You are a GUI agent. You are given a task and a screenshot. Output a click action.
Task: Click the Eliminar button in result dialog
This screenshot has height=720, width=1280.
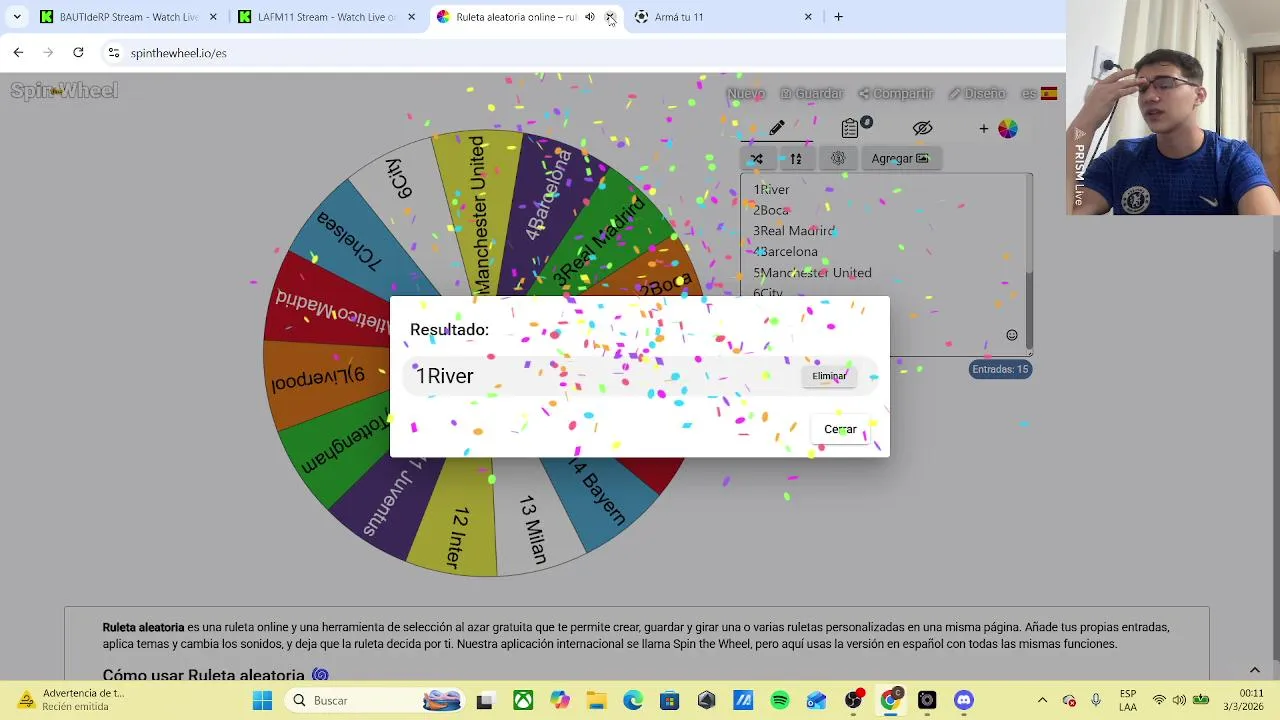[829, 376]
